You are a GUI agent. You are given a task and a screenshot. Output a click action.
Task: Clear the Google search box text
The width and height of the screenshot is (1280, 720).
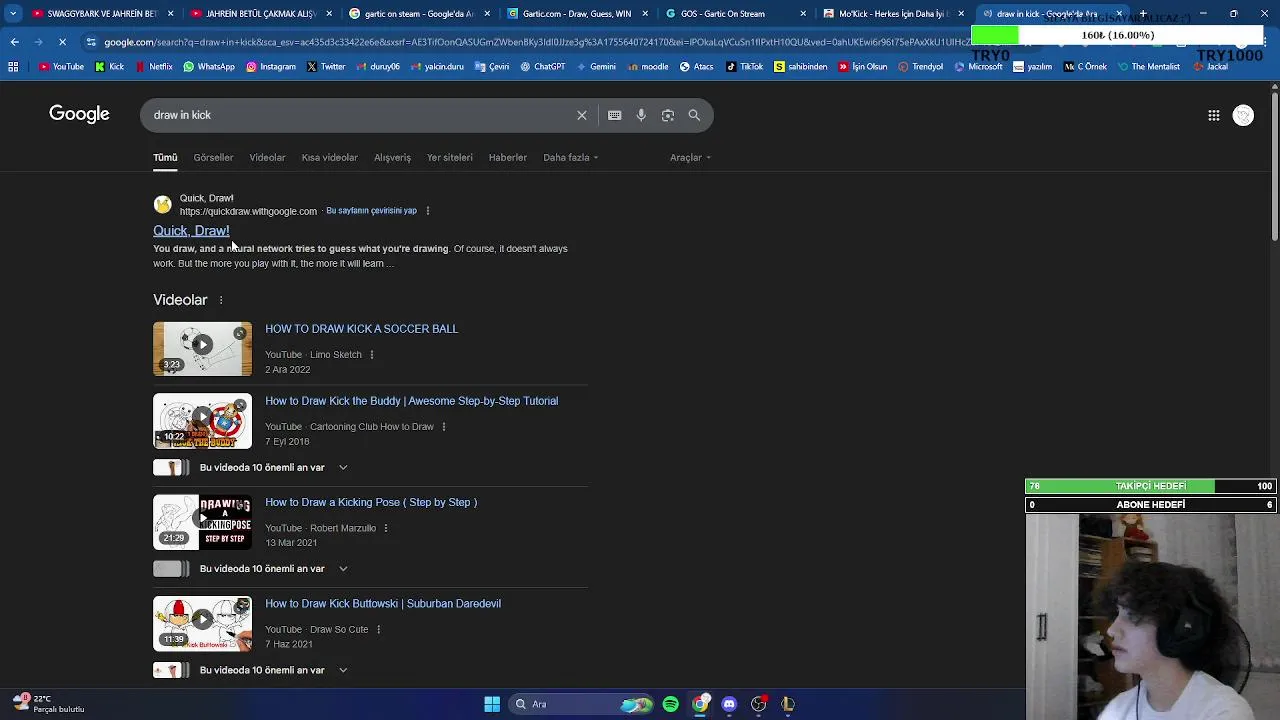(x=581, y=115)
